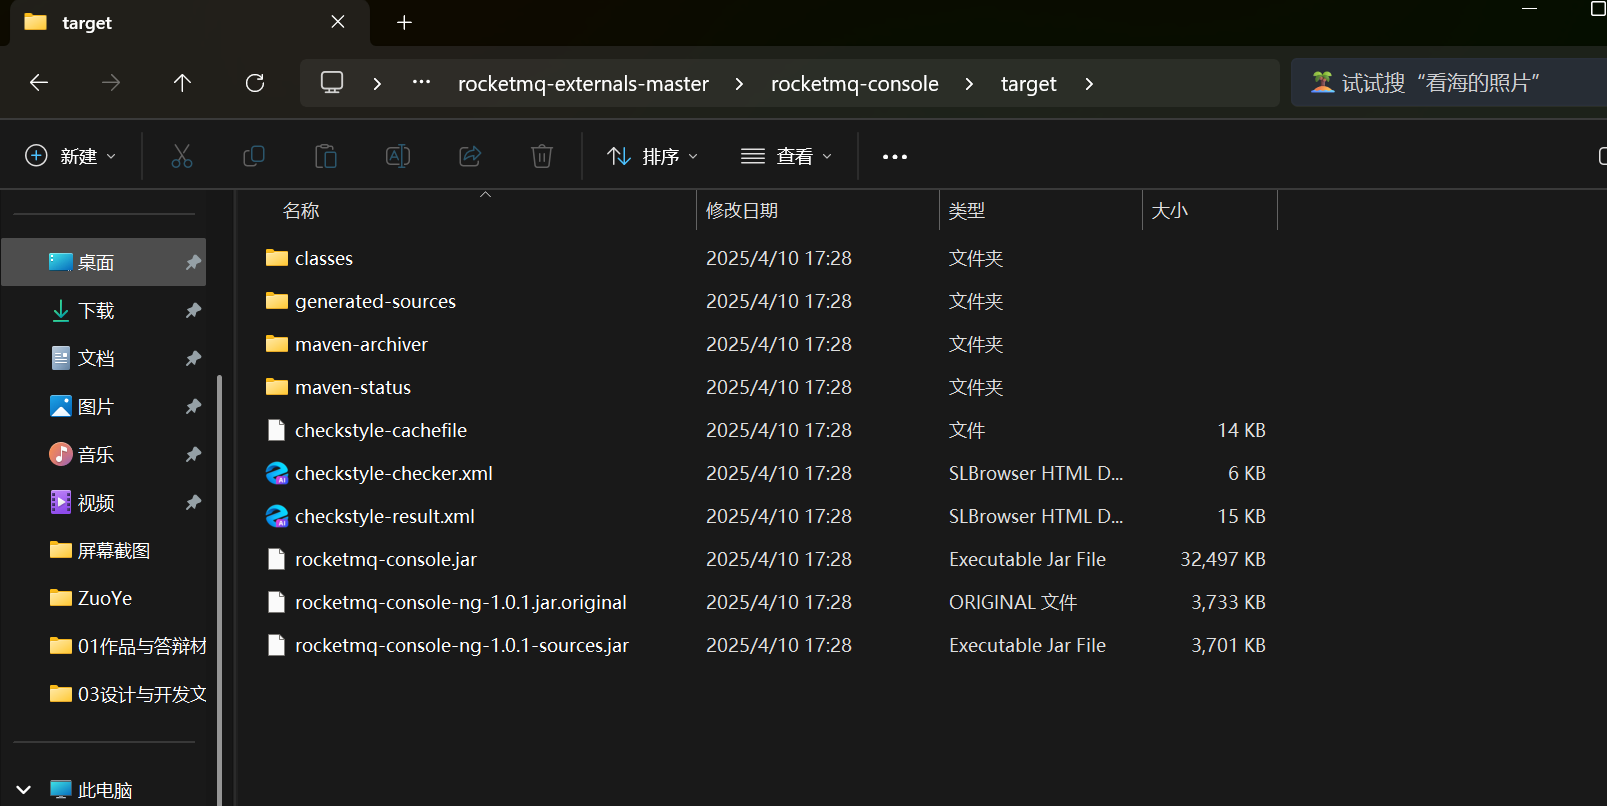The width and height of the screenshot is (1607, 806).
Task: Expand chevron after monitor icon in address bar
Action: [x=377, y=84]
